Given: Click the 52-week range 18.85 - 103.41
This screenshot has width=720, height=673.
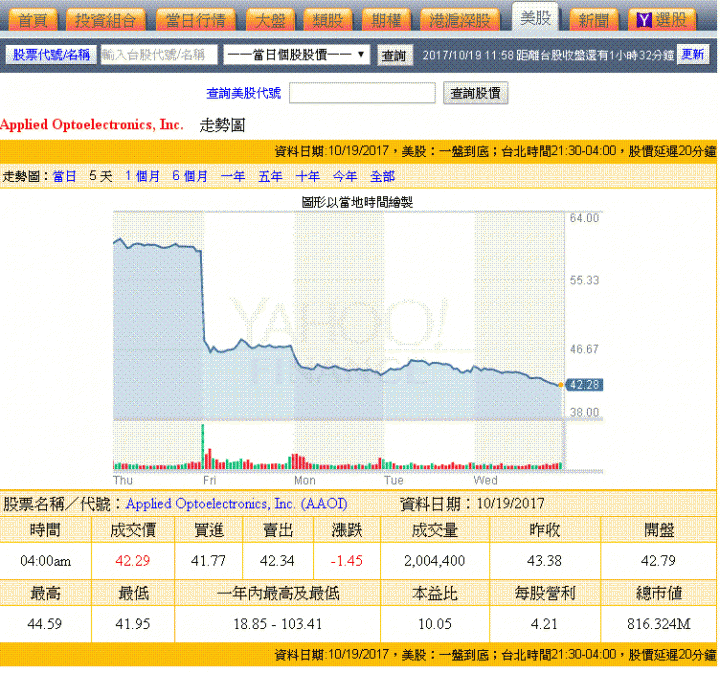Looking at the screenshot, I should [278, 624].
